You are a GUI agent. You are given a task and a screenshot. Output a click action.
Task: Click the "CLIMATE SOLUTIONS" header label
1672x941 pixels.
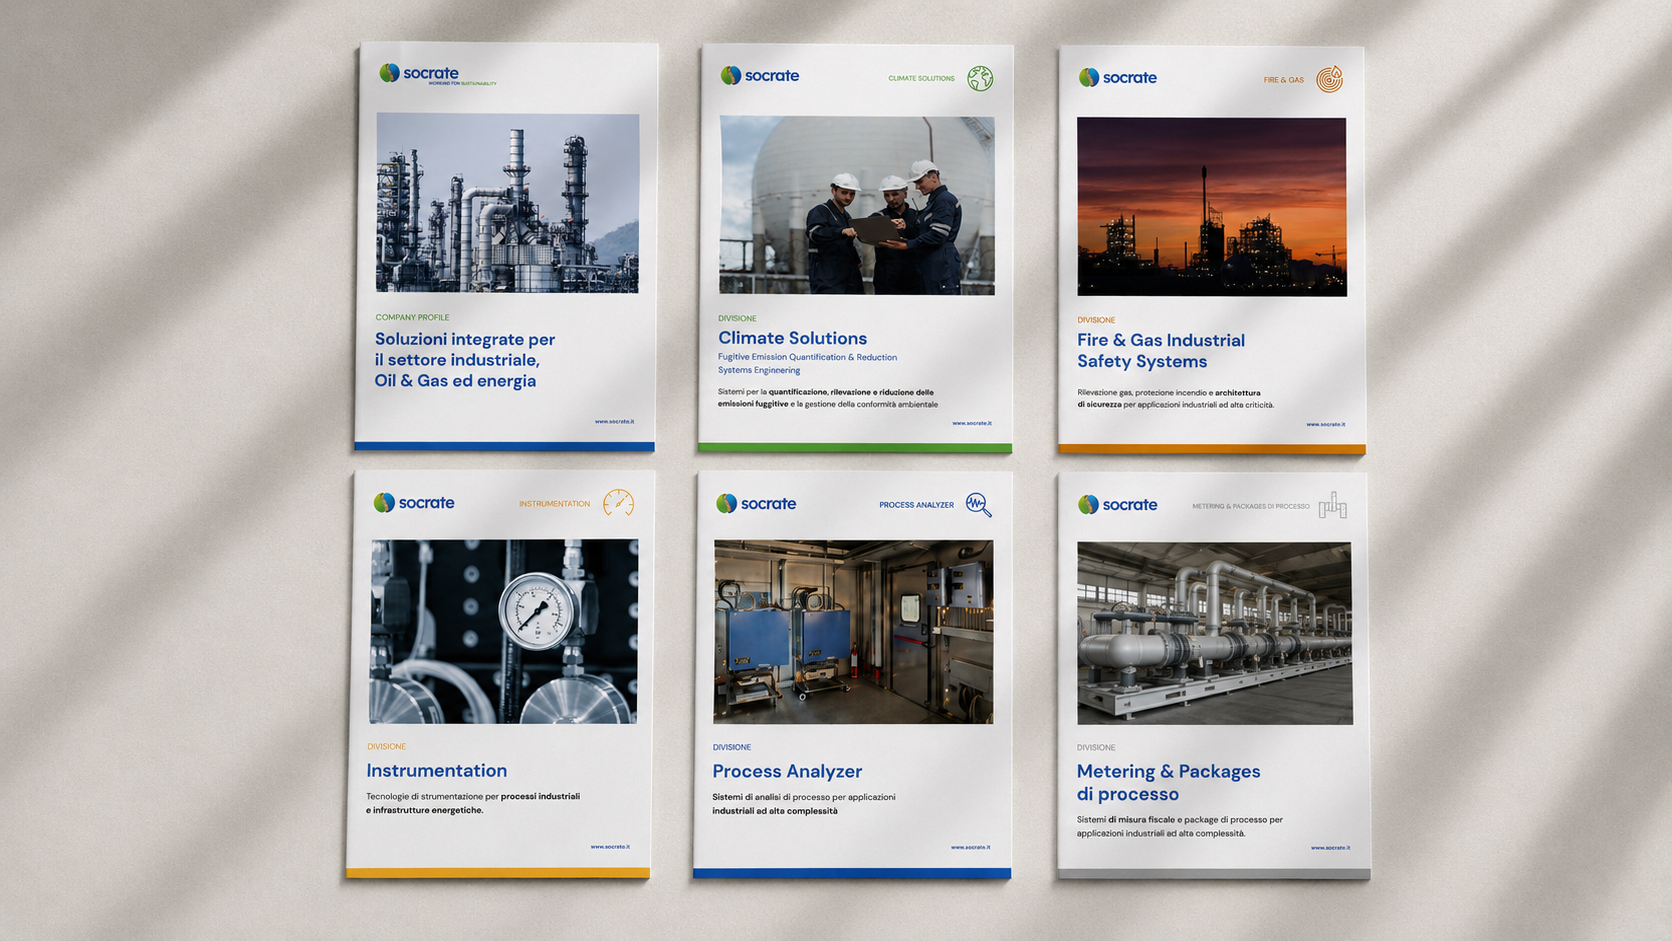(921, 78)
